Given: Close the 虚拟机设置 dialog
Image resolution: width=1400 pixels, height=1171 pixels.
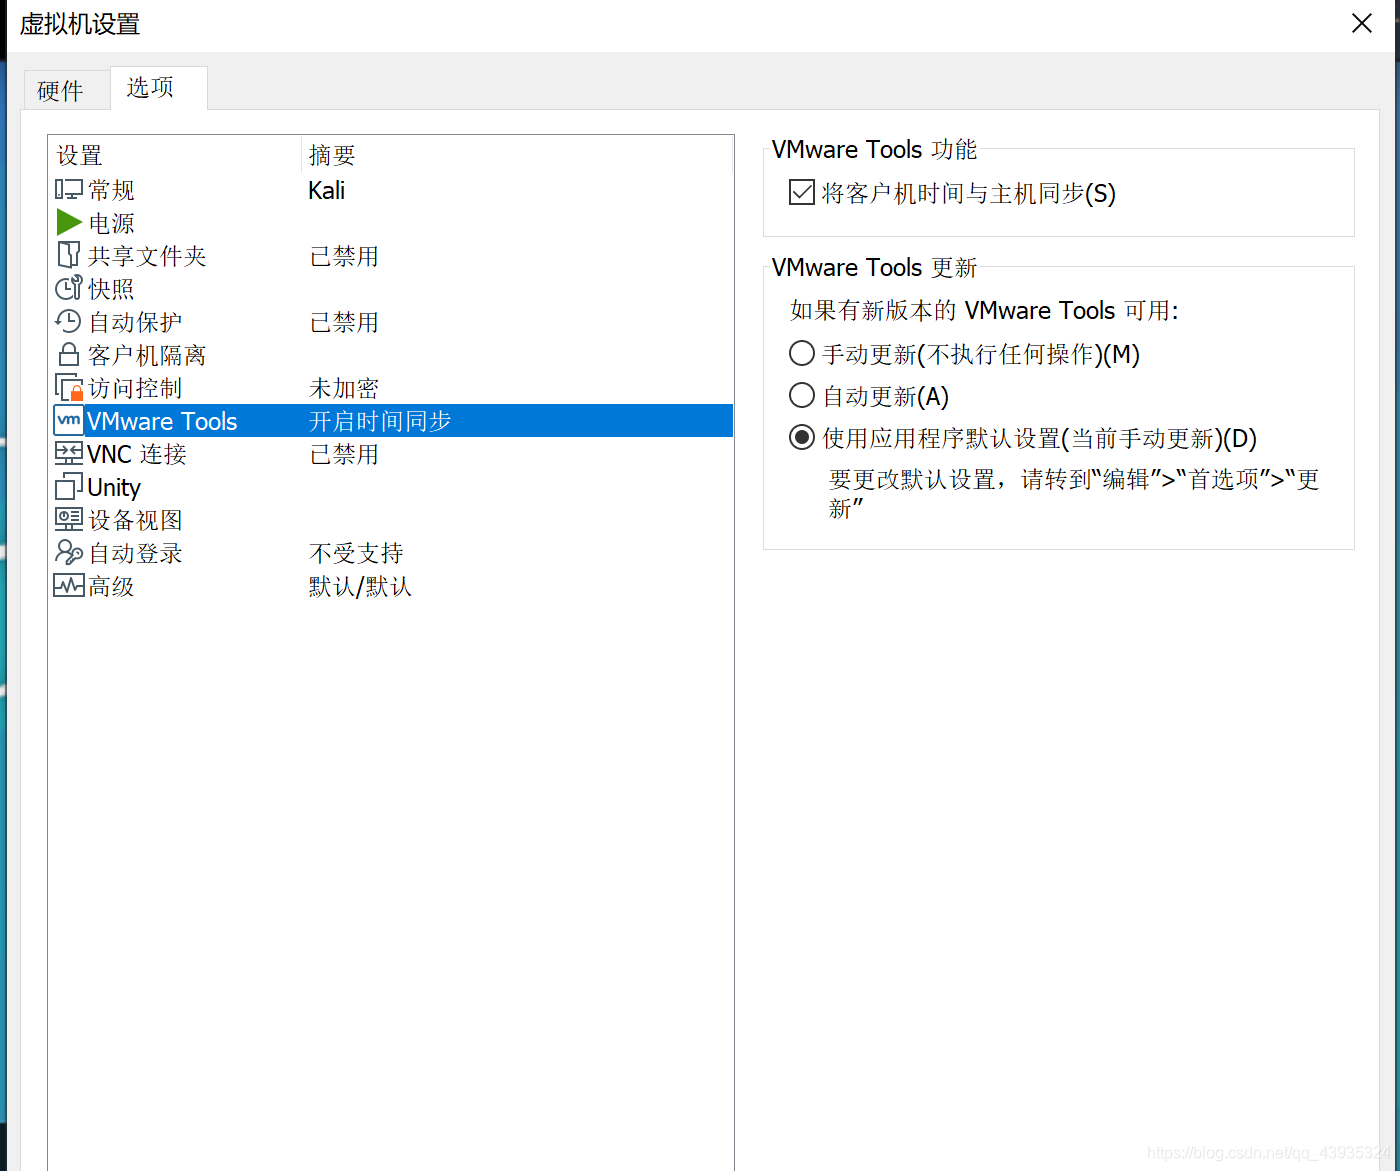Looking at the screenshot, I should point(1361,23).
